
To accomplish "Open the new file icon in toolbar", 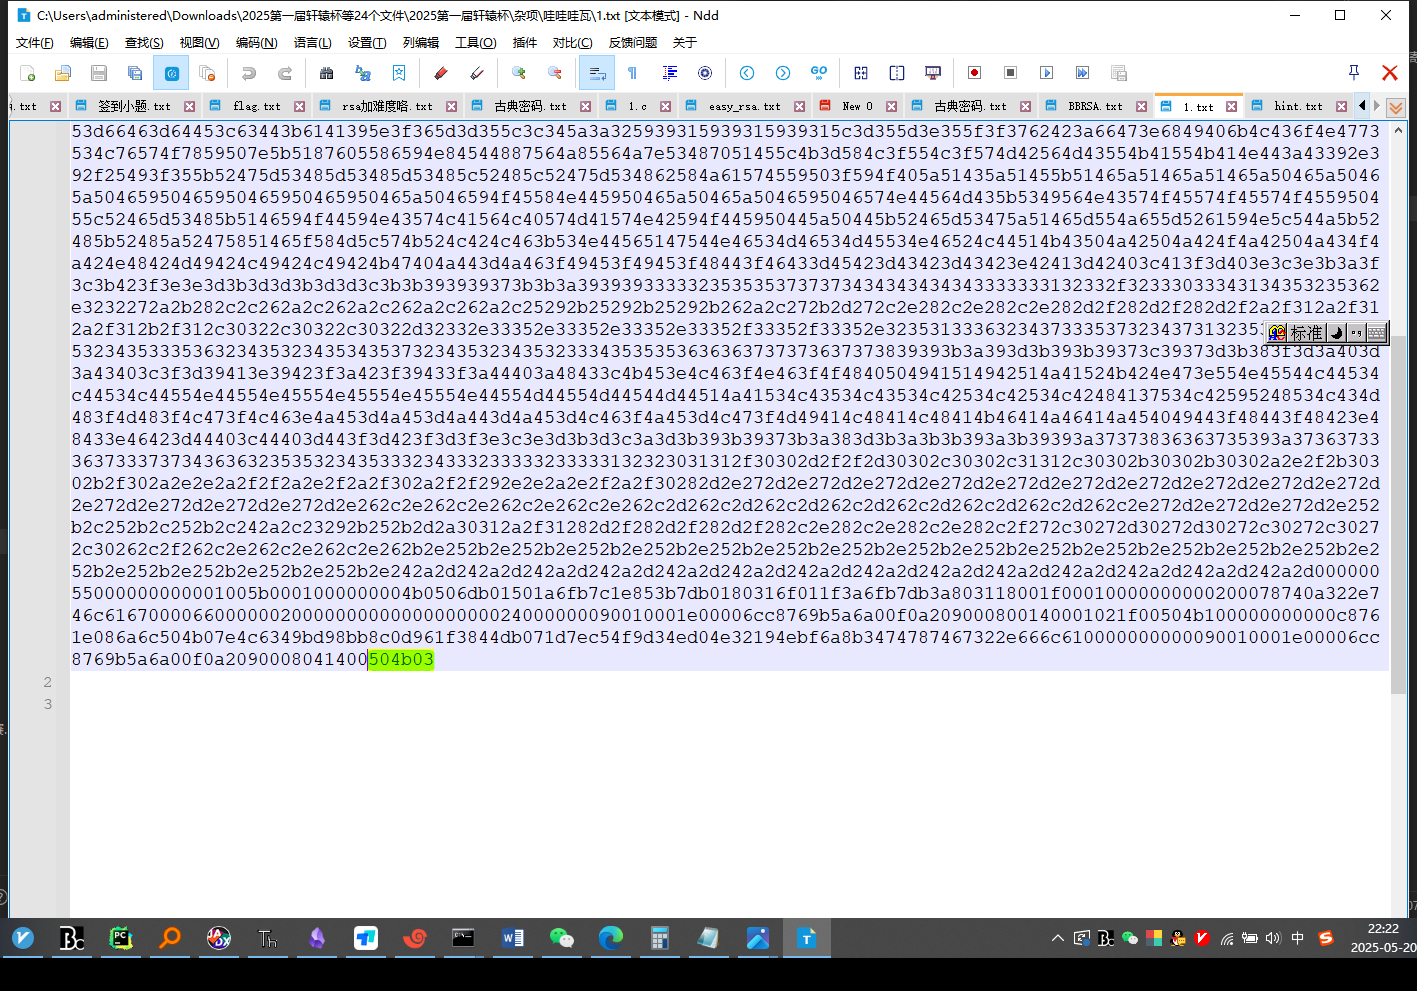I will (x=27, y=73).
